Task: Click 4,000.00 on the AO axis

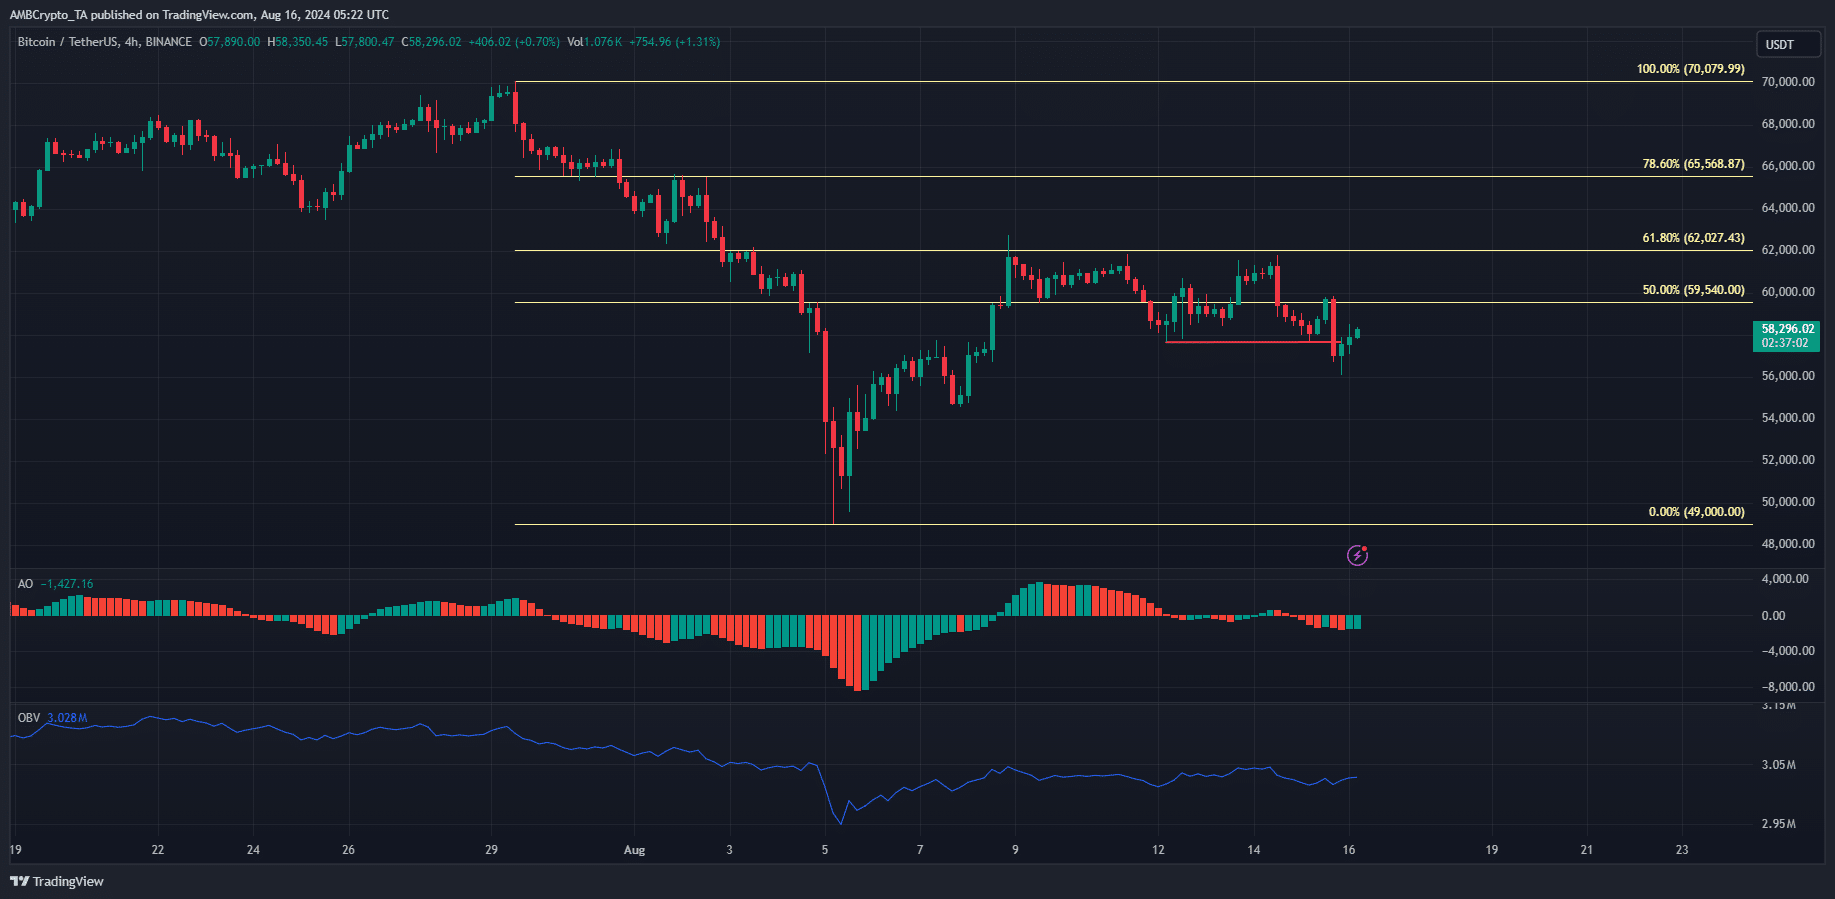Action: point(1785,579)
